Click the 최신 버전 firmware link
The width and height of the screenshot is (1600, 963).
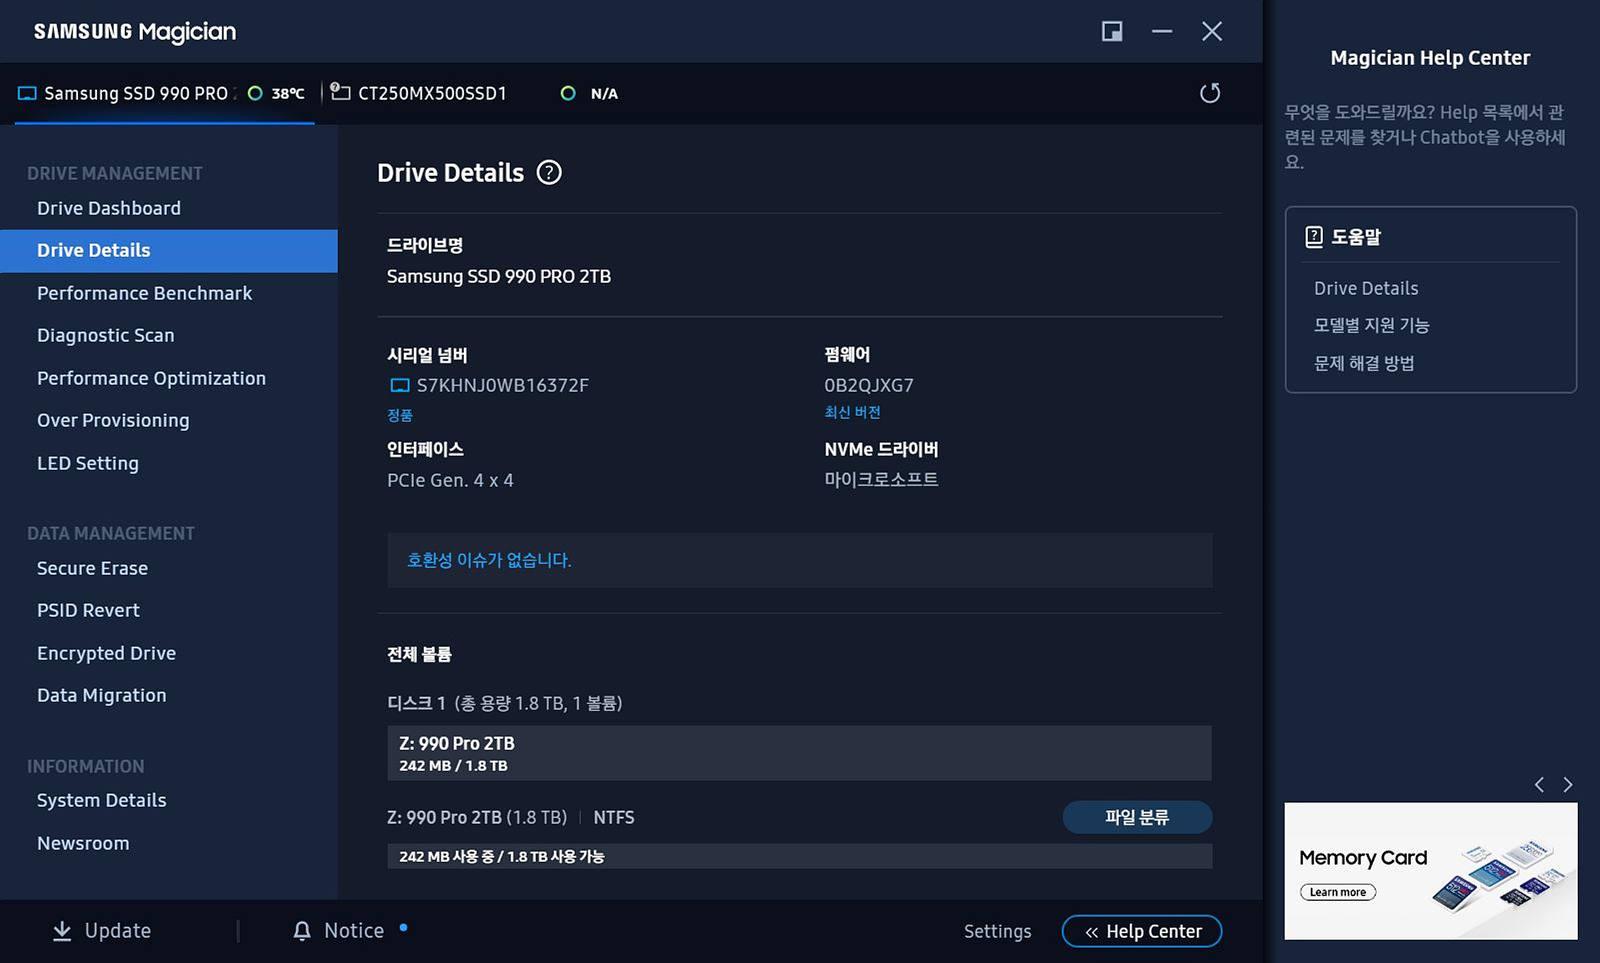coord(852,412)
